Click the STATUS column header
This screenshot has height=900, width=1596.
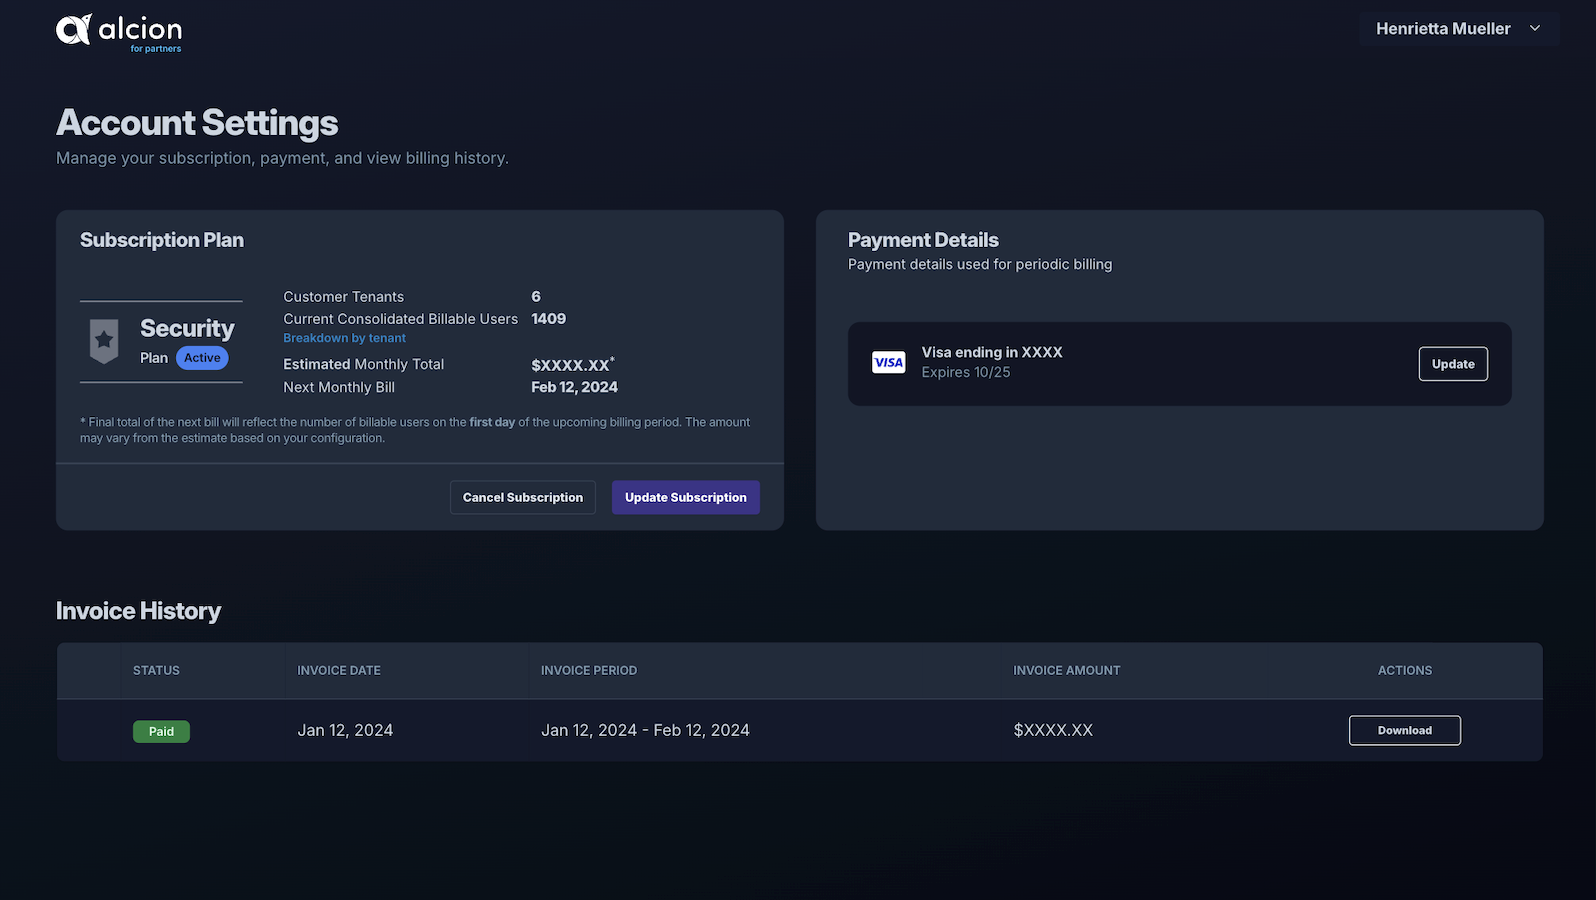tap(156, 670)
